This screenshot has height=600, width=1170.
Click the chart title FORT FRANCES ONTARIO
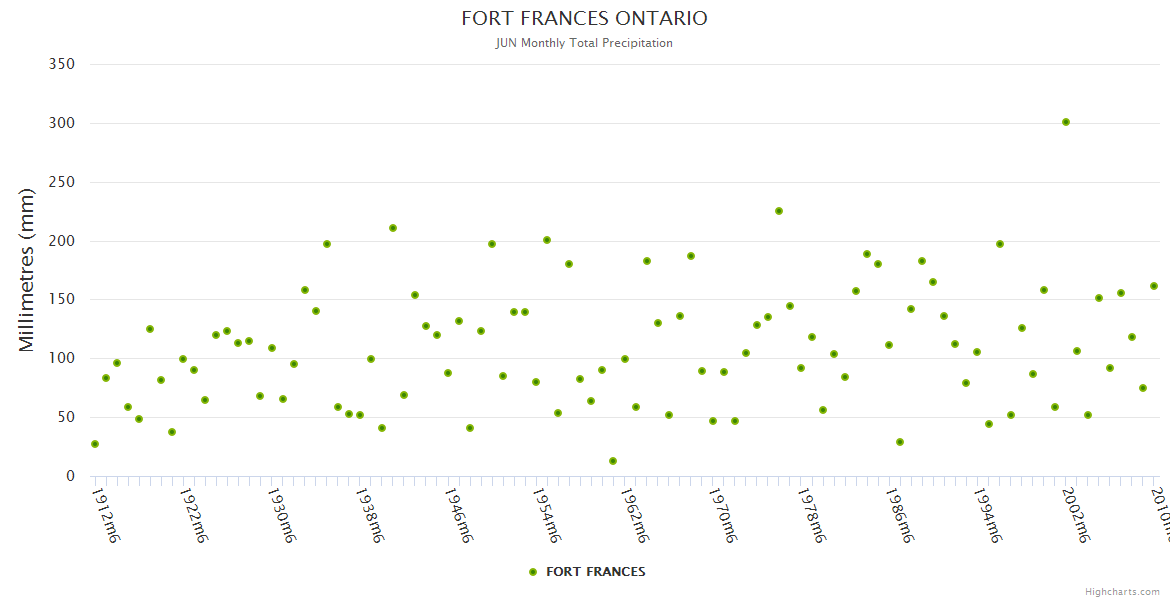(x=584, y=18)
